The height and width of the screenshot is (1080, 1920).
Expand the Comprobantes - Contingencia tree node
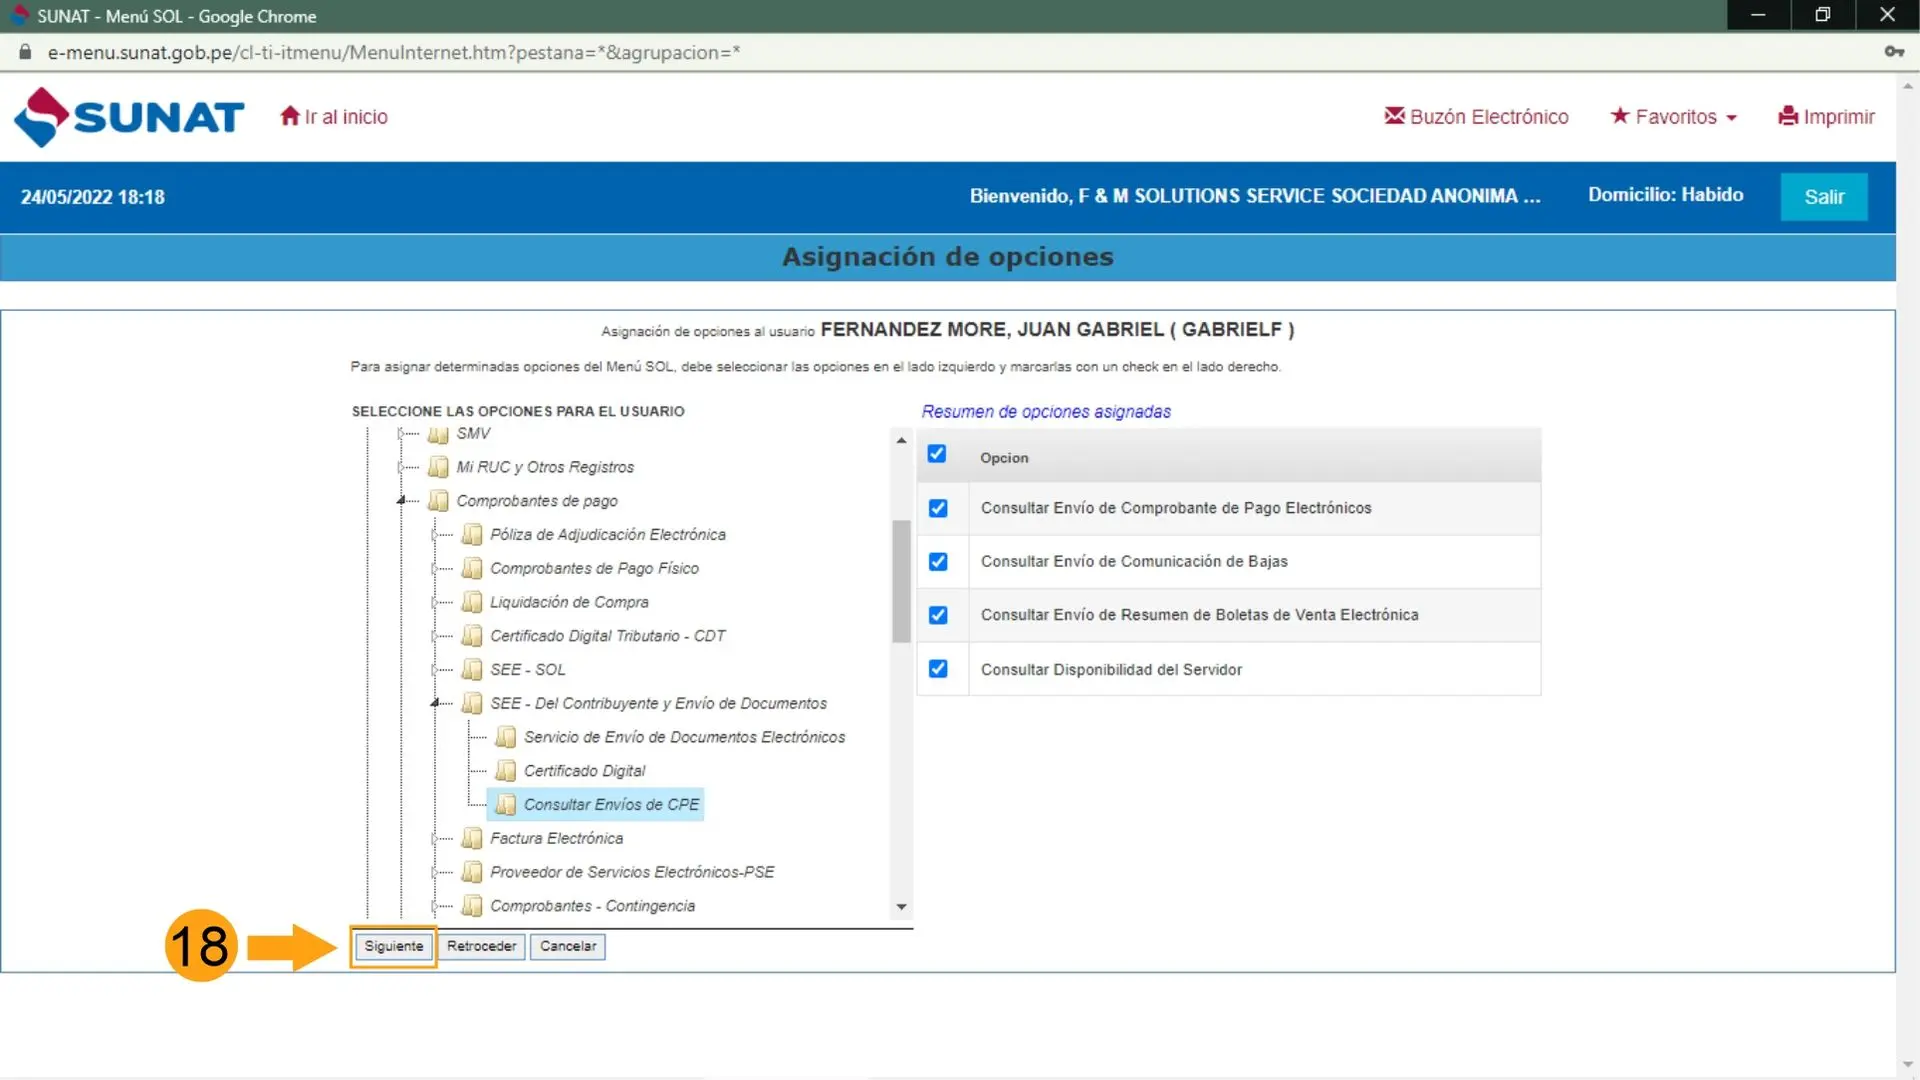435,906
